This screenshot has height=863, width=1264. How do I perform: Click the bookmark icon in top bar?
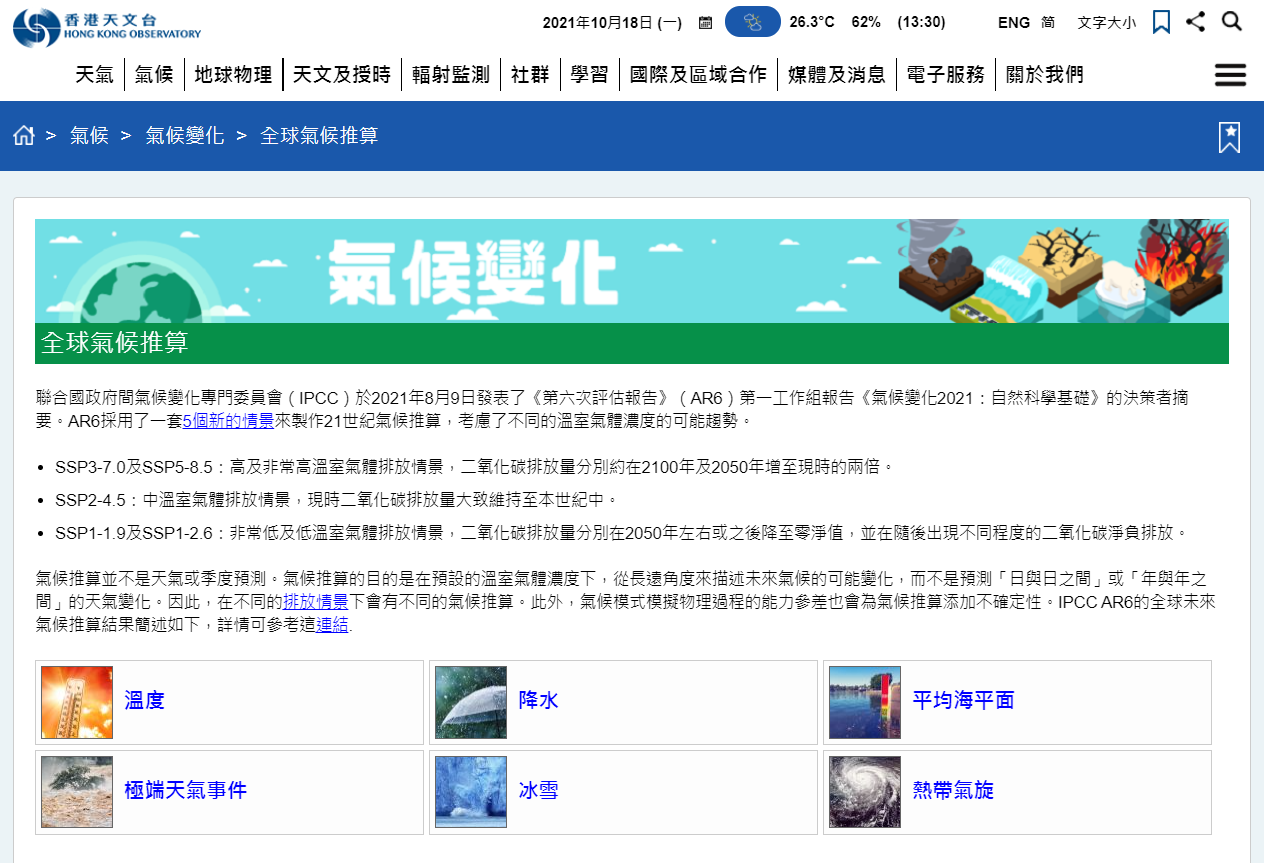tap(1161, 22)
